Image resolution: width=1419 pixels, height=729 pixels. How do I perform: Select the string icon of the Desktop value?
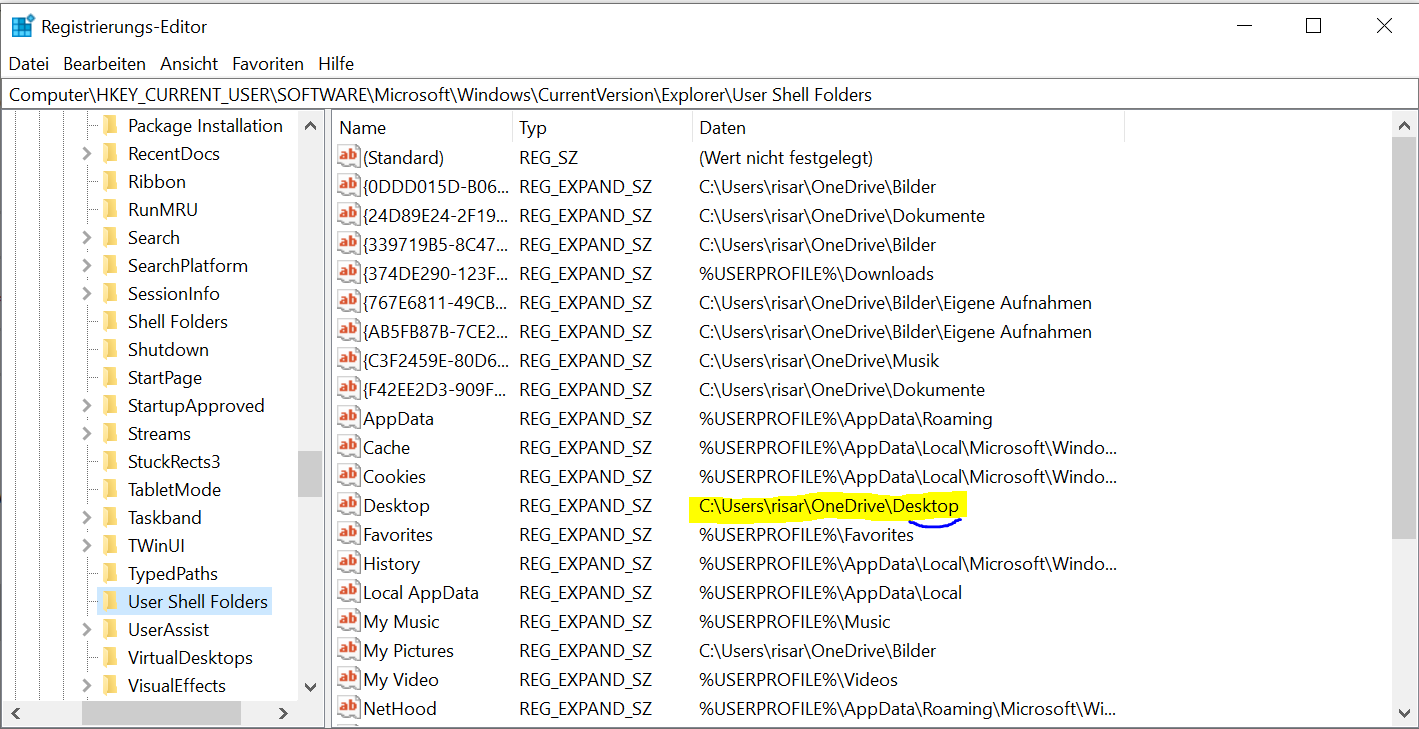[348, 505]
